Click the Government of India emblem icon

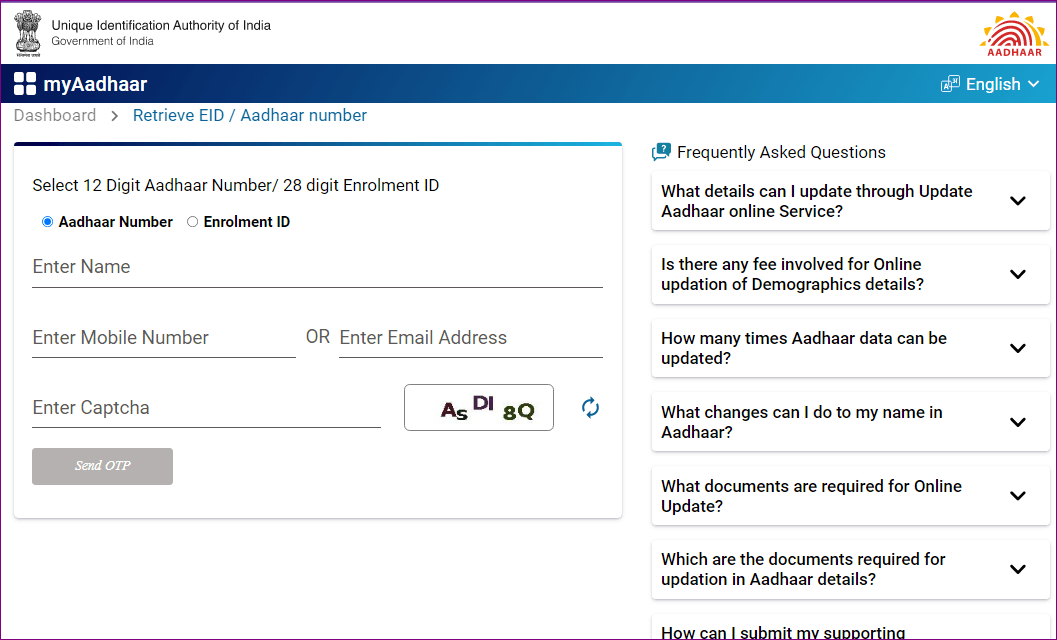click(29, 32)
